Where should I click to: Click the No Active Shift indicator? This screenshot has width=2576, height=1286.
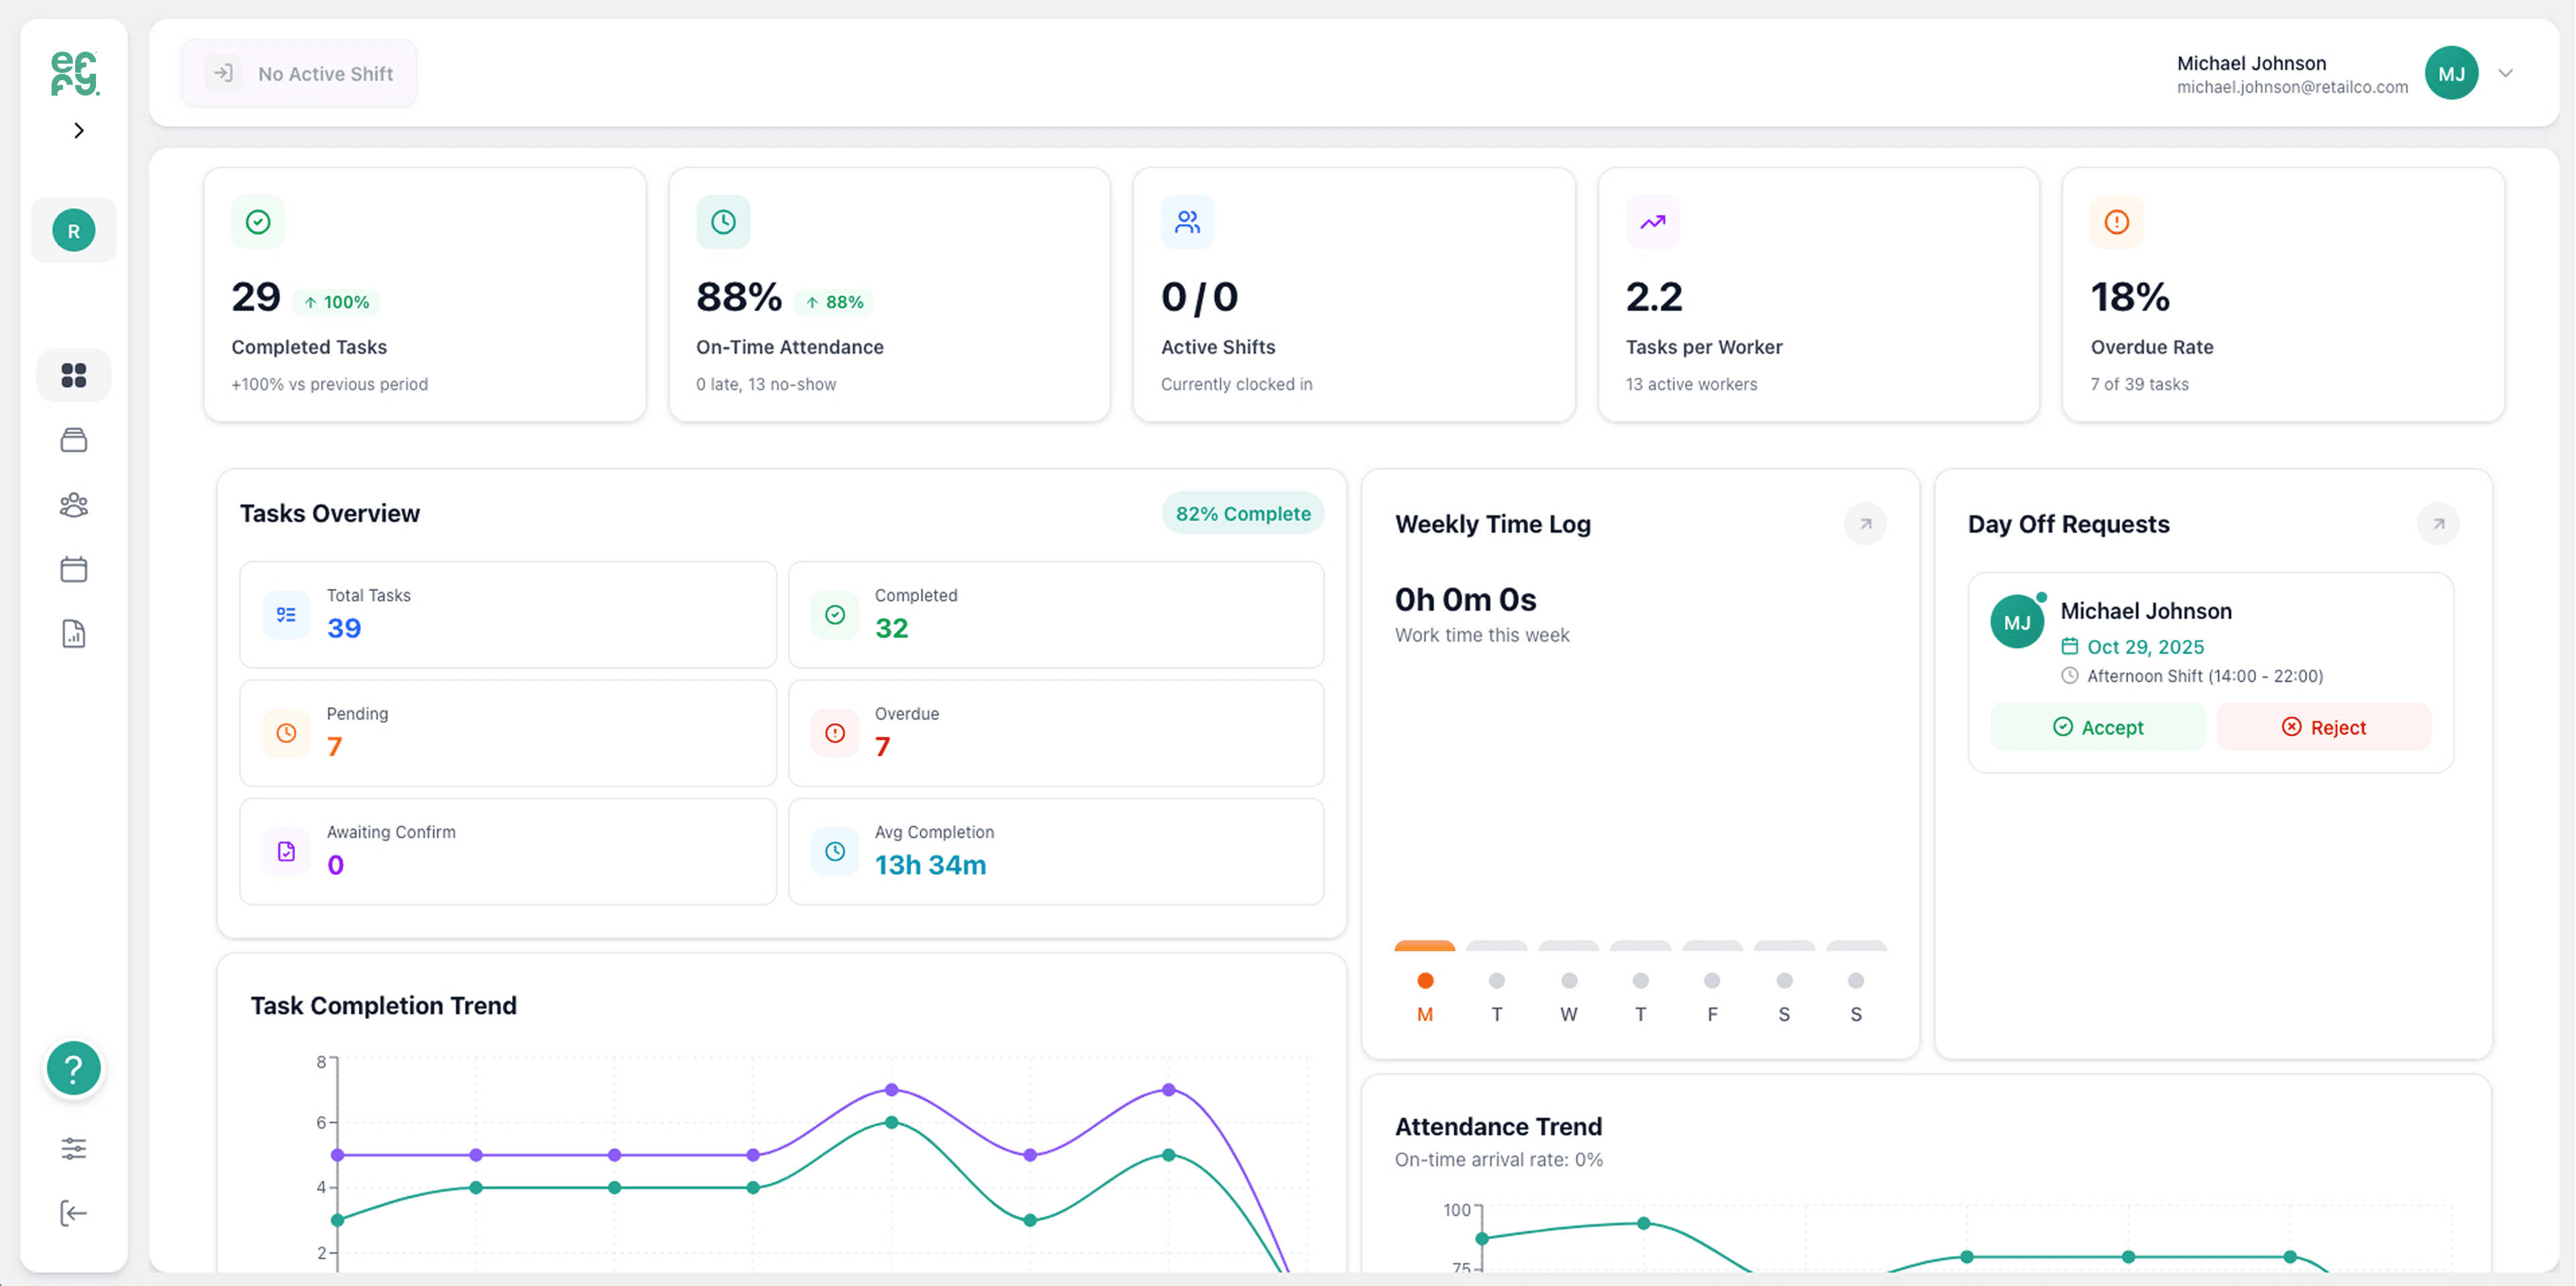(x=299, y=73)
